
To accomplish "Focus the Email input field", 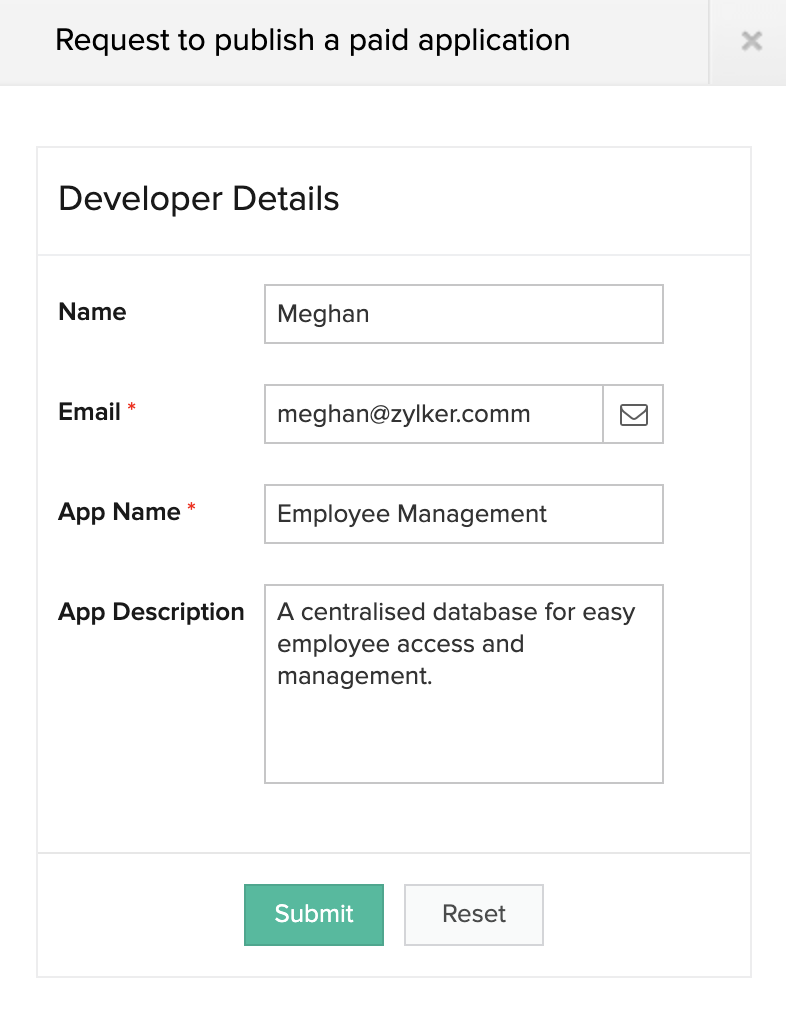I will click(x=433, y=414).
